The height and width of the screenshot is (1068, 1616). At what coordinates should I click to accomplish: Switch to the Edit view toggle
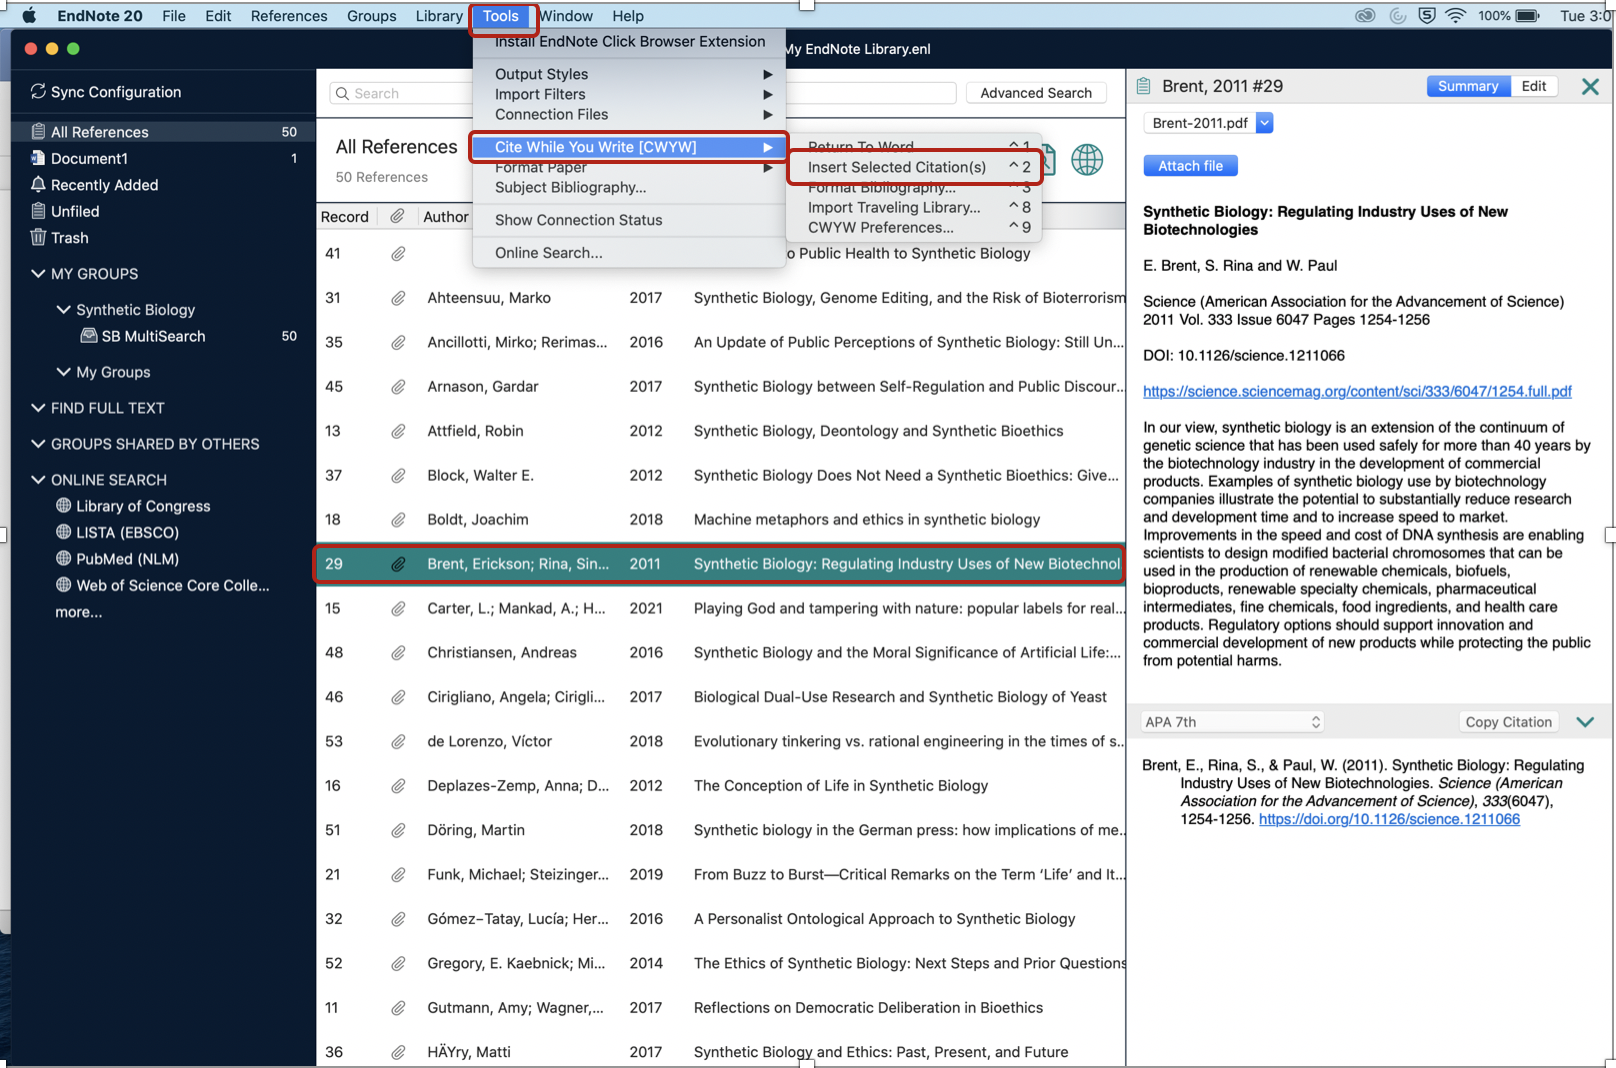[x=1533, y=86]
